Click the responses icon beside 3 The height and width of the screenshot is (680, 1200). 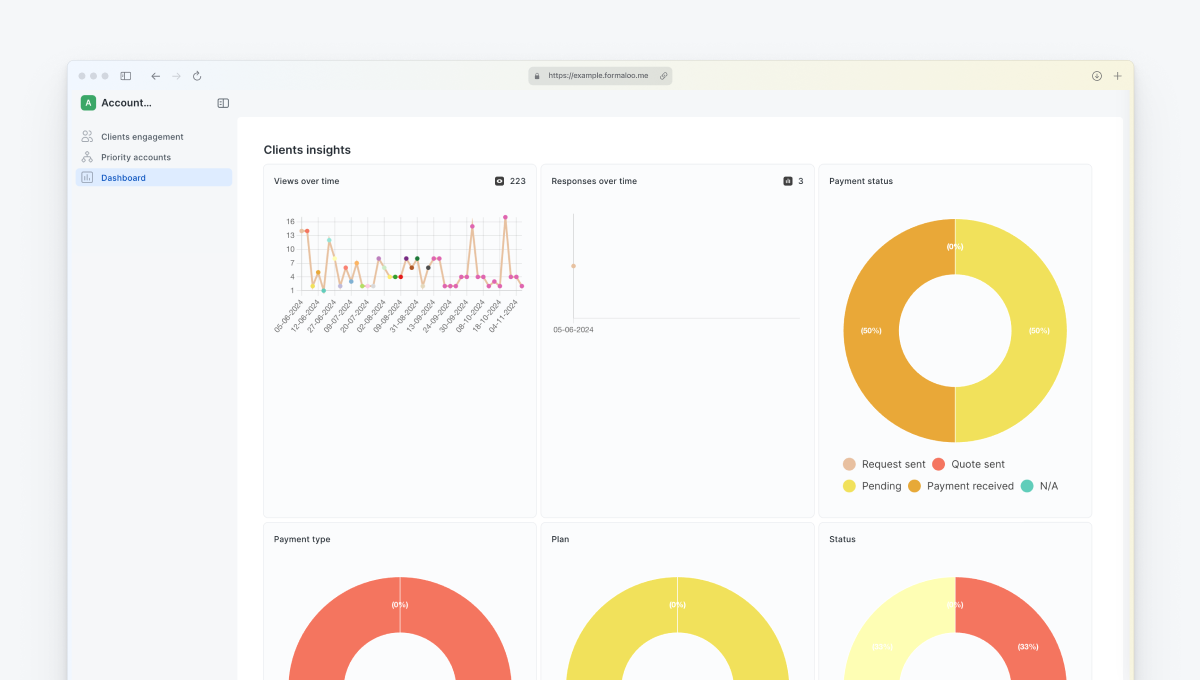[787, 181]
